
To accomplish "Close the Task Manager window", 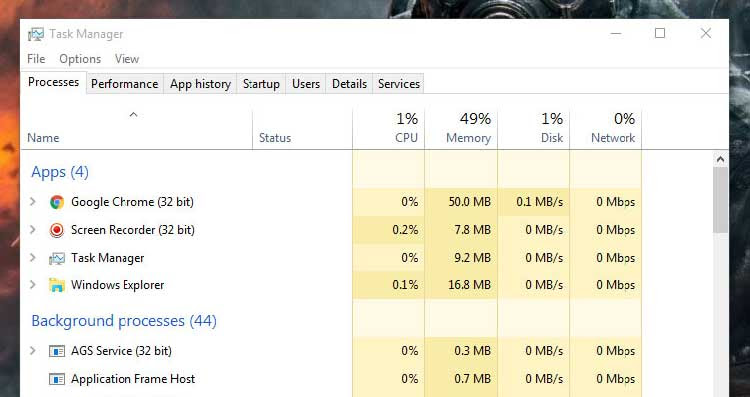I will click(706, 33).
